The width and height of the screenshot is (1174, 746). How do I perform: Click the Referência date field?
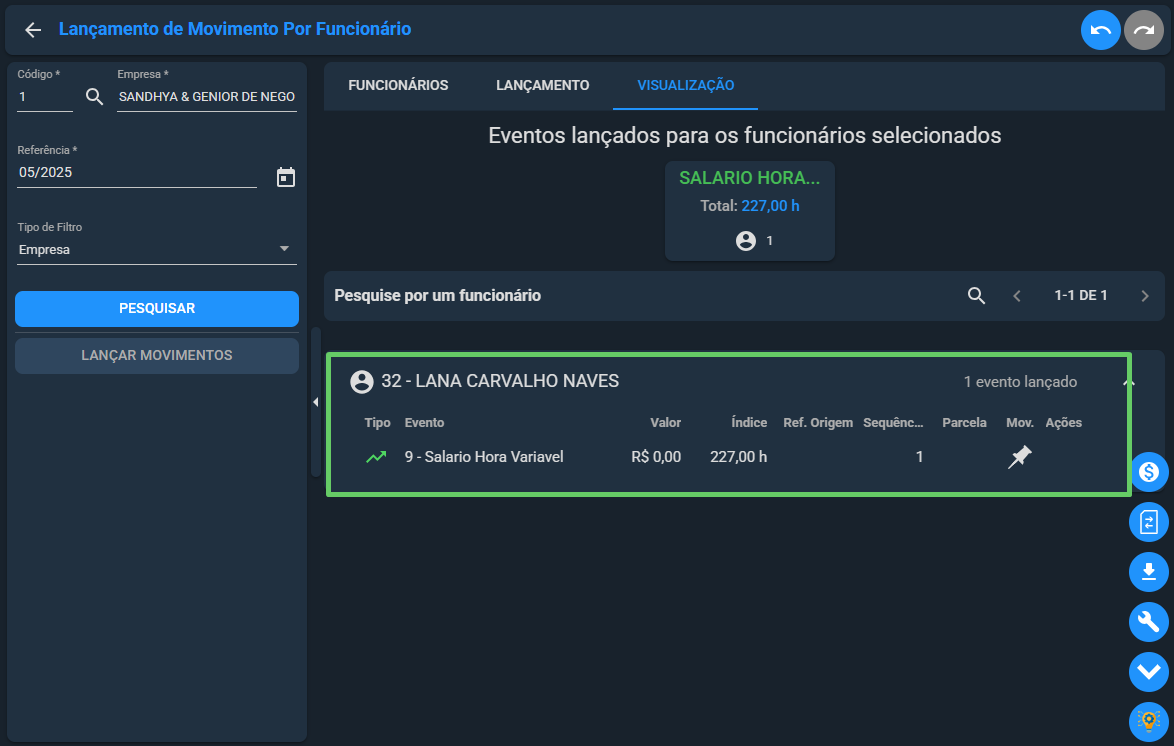coord(137,173)
